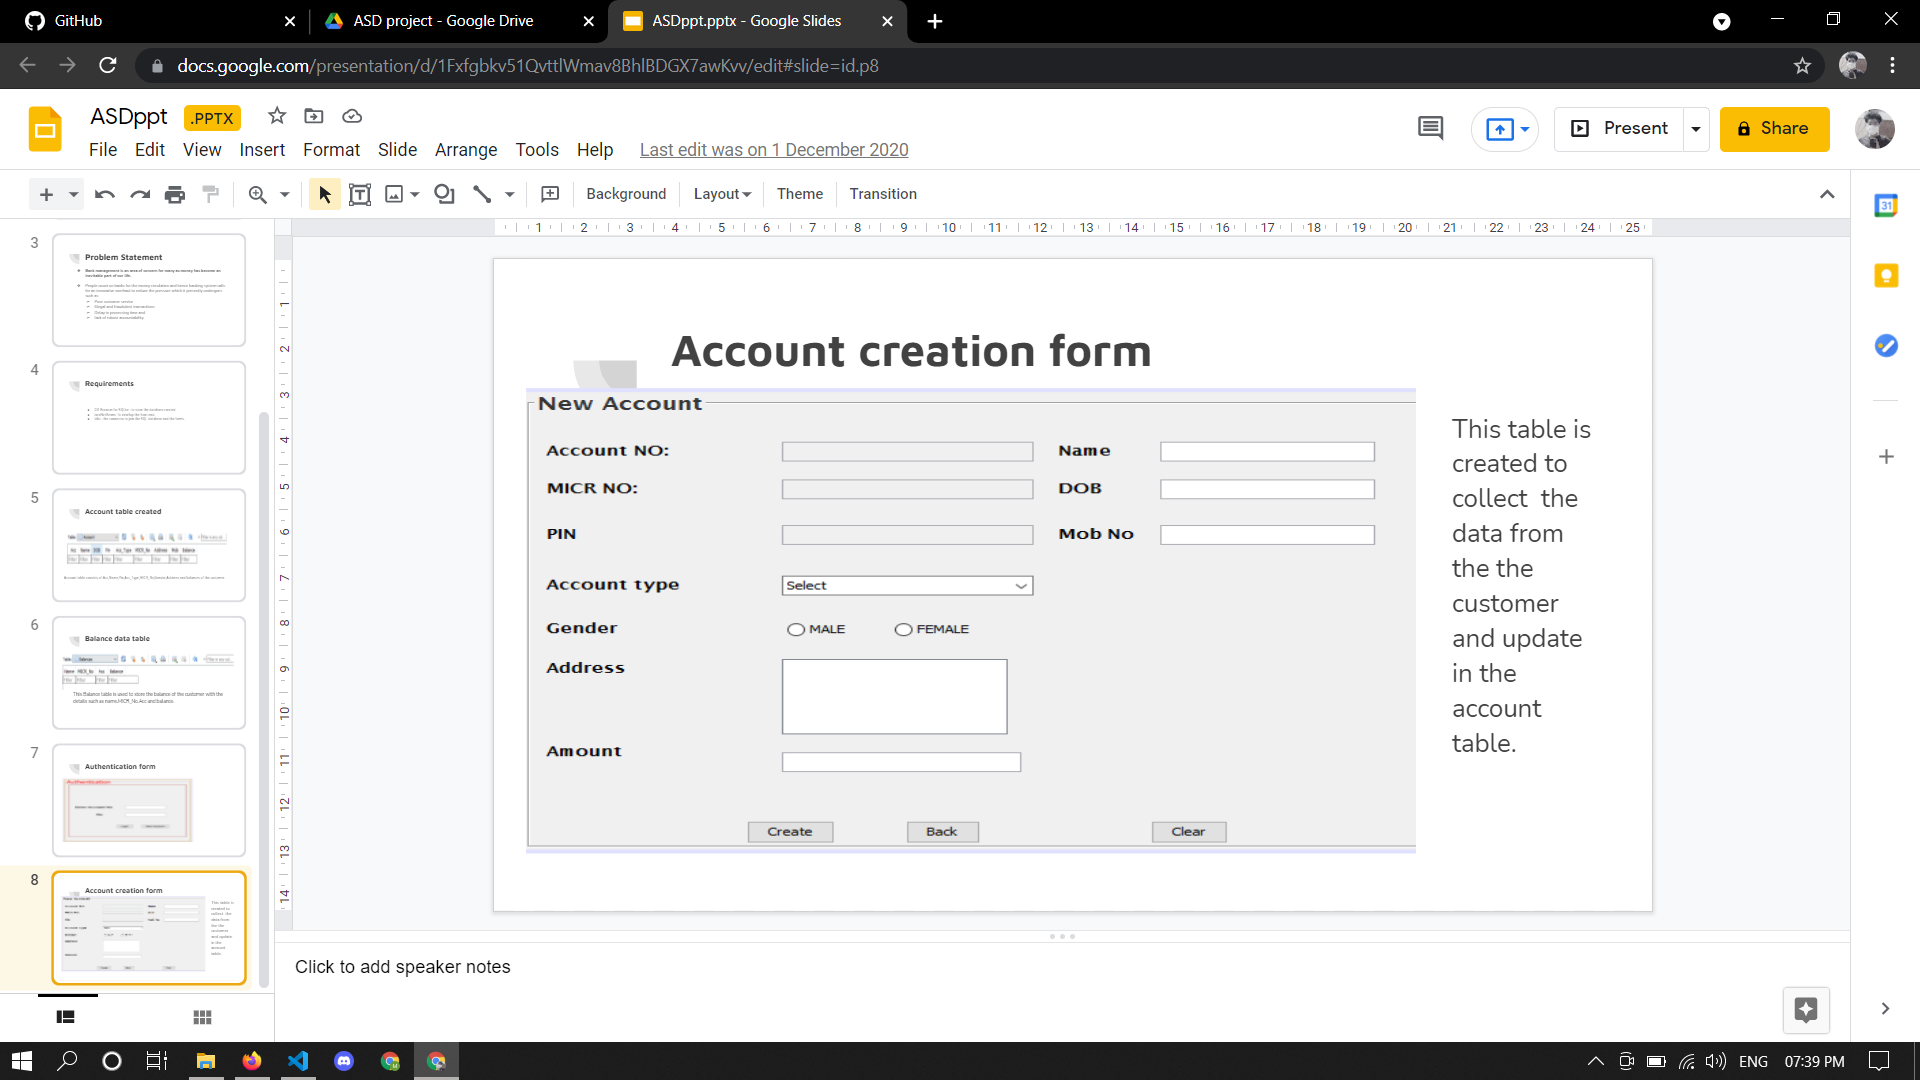Viewport: 1920px width, 1080px height.
Task: Add a new slide with plus icon
Action: click(x=46, y=194)
